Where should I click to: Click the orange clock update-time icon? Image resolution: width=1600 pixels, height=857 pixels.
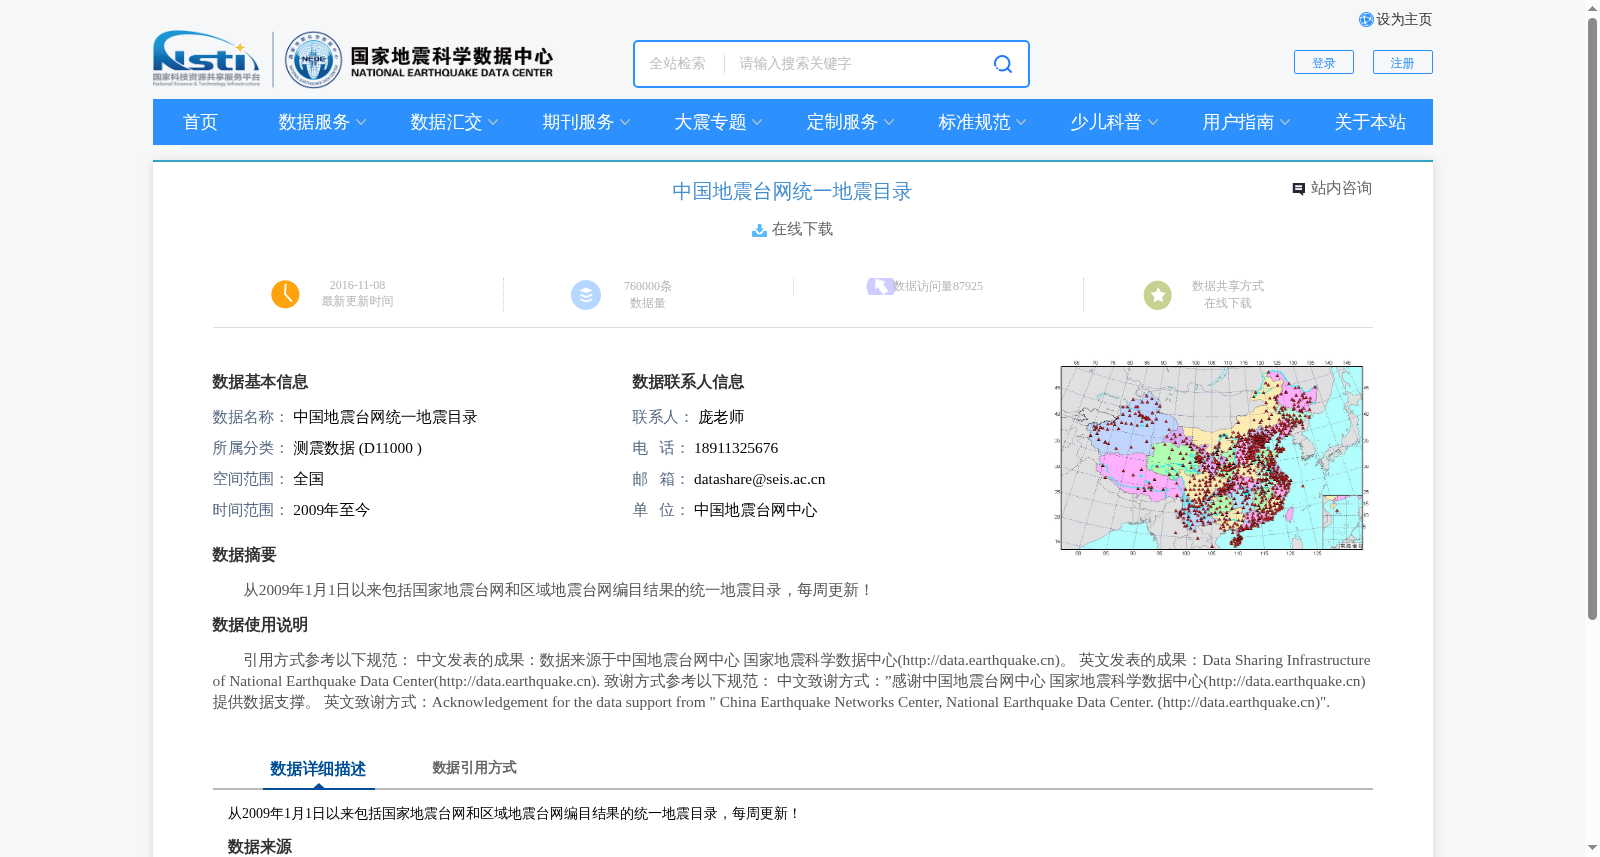click(285, 294)
